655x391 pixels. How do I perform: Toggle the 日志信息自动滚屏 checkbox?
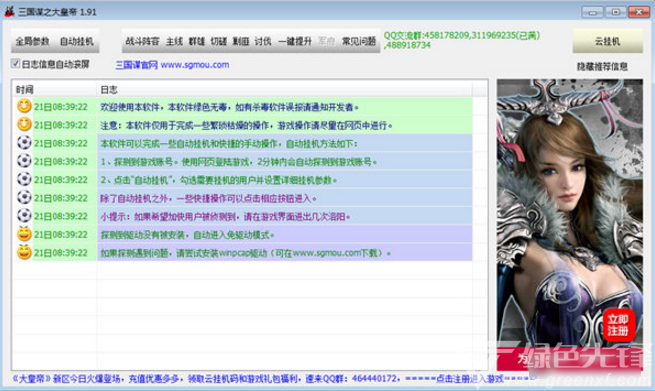(15, 63)
